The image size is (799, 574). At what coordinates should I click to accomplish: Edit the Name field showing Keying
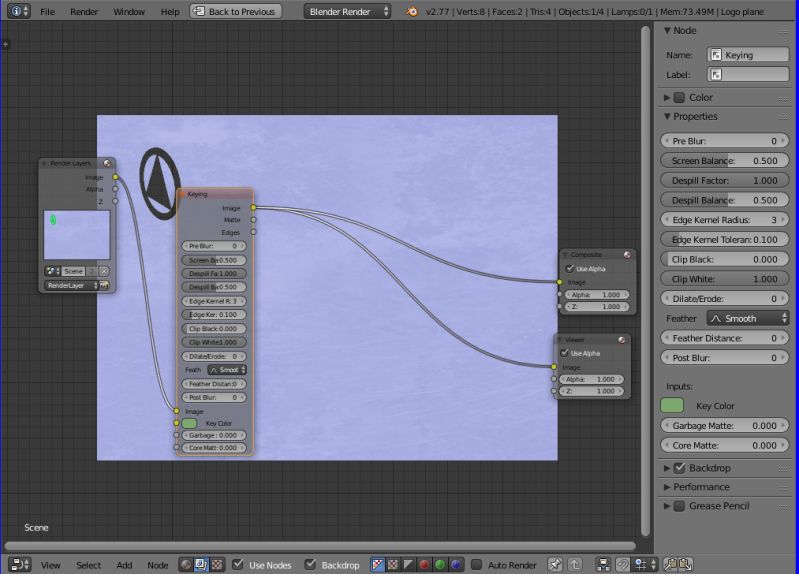748,55
